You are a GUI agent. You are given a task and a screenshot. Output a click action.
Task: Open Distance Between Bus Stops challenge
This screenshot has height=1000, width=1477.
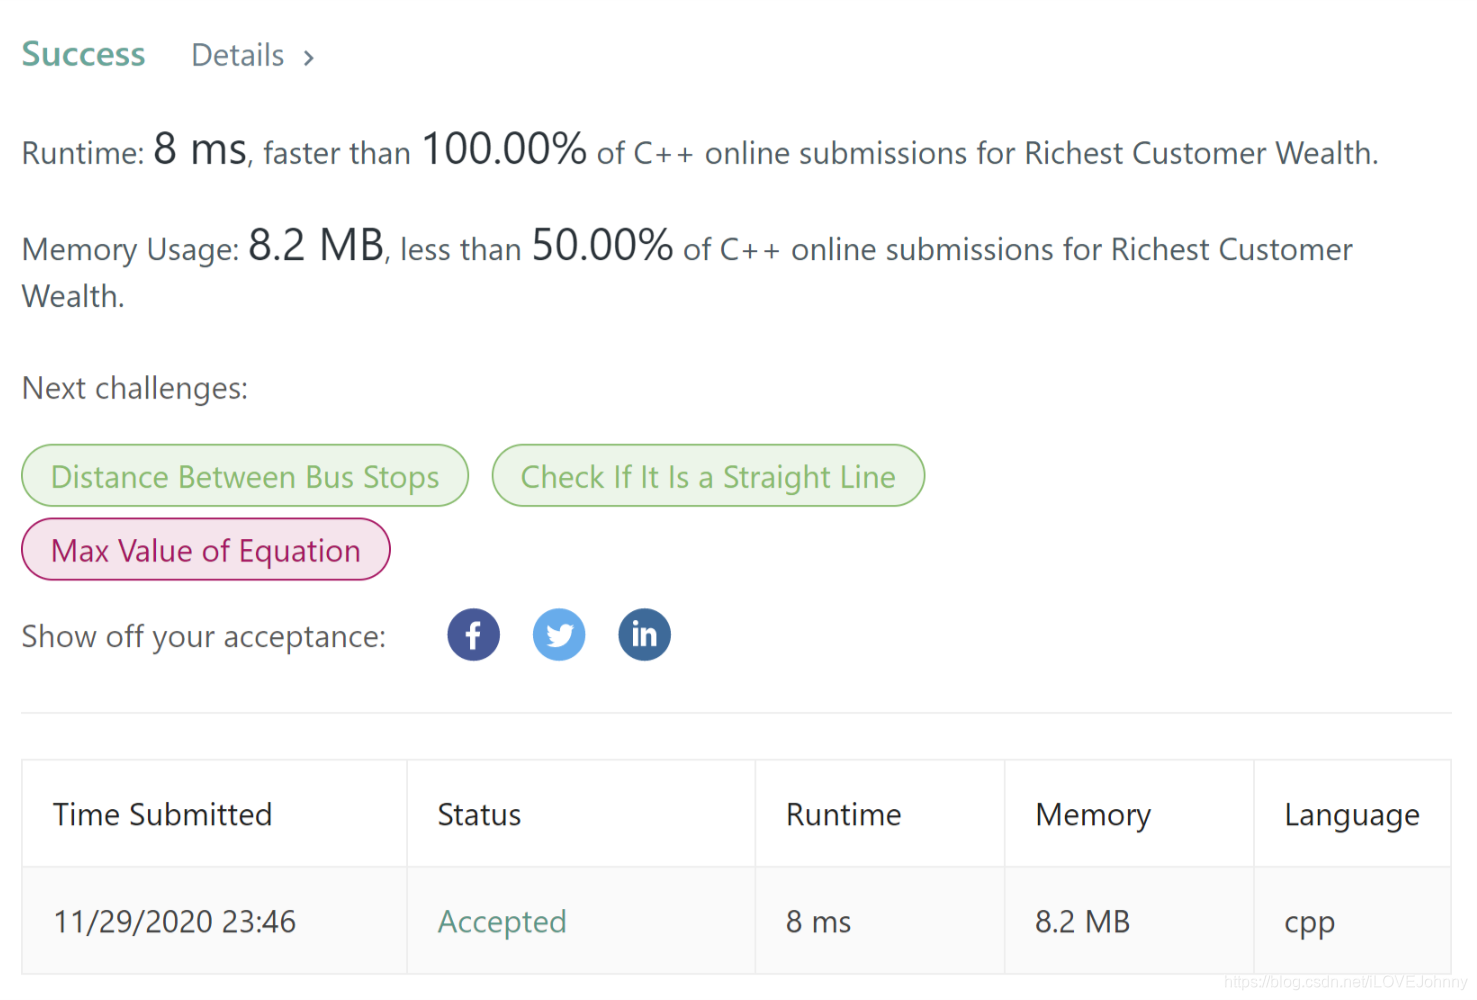[x=244, y=476]
